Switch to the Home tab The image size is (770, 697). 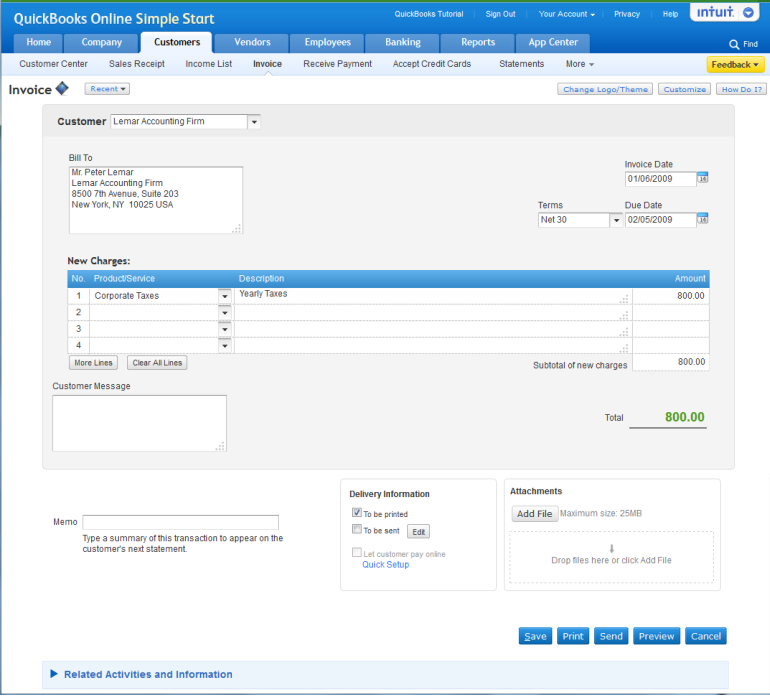click(x=38, y=43)
